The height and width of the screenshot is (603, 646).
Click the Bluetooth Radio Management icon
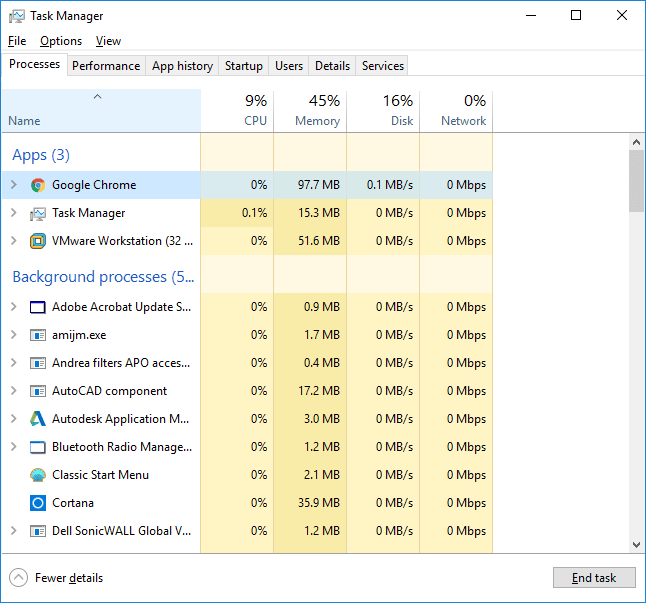[38, 447]
